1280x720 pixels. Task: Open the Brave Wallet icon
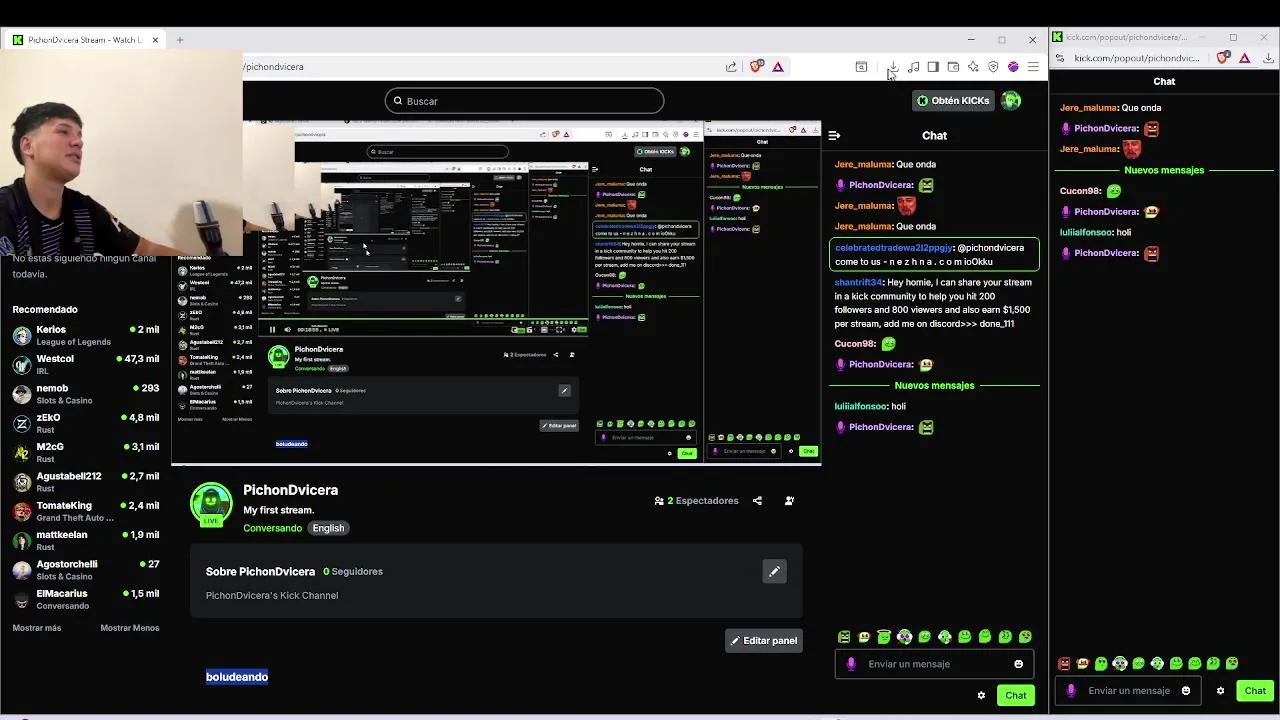953,67
